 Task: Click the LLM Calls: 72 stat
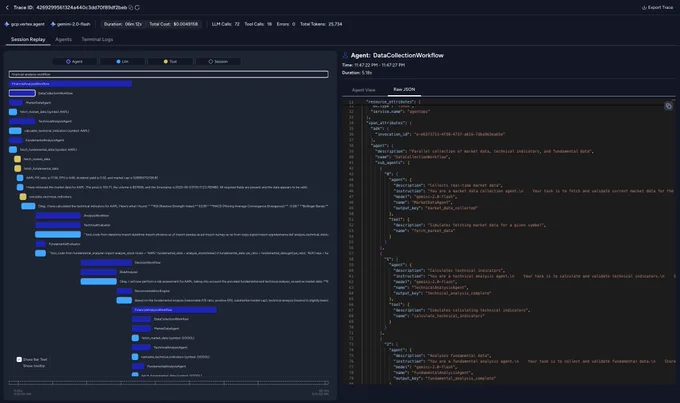226,24
